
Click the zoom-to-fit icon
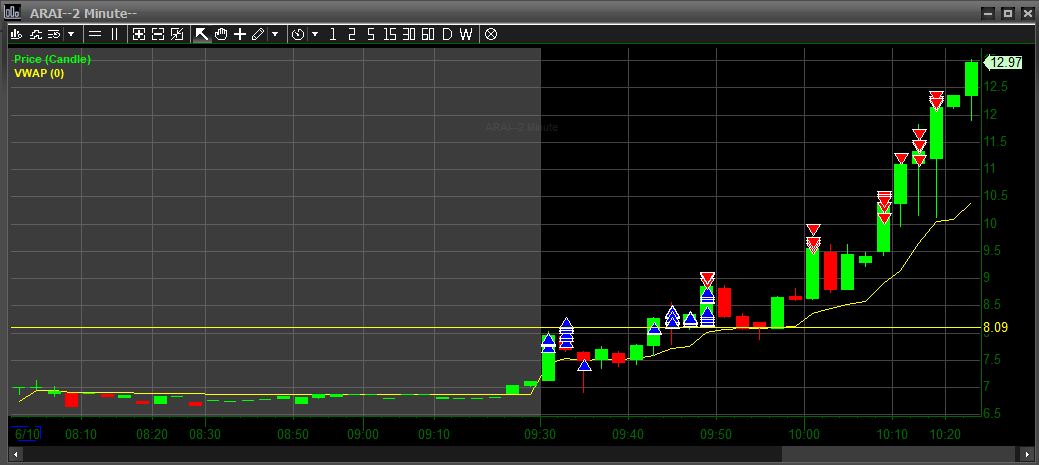177,34
